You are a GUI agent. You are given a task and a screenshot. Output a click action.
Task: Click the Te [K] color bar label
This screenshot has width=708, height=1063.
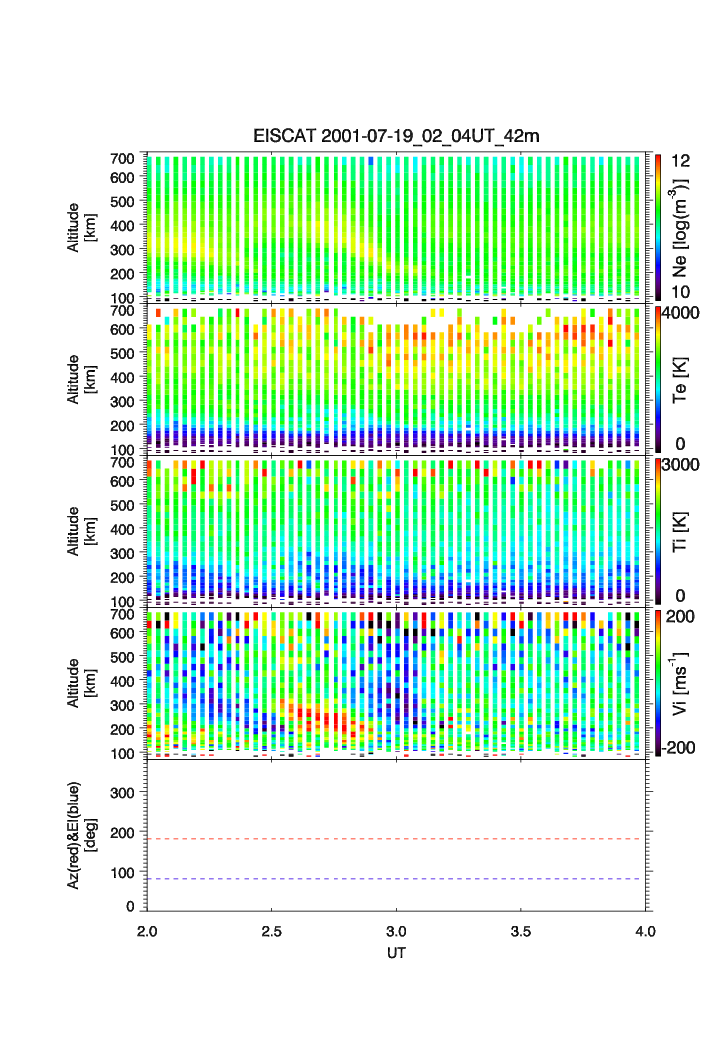pos(682,378)
